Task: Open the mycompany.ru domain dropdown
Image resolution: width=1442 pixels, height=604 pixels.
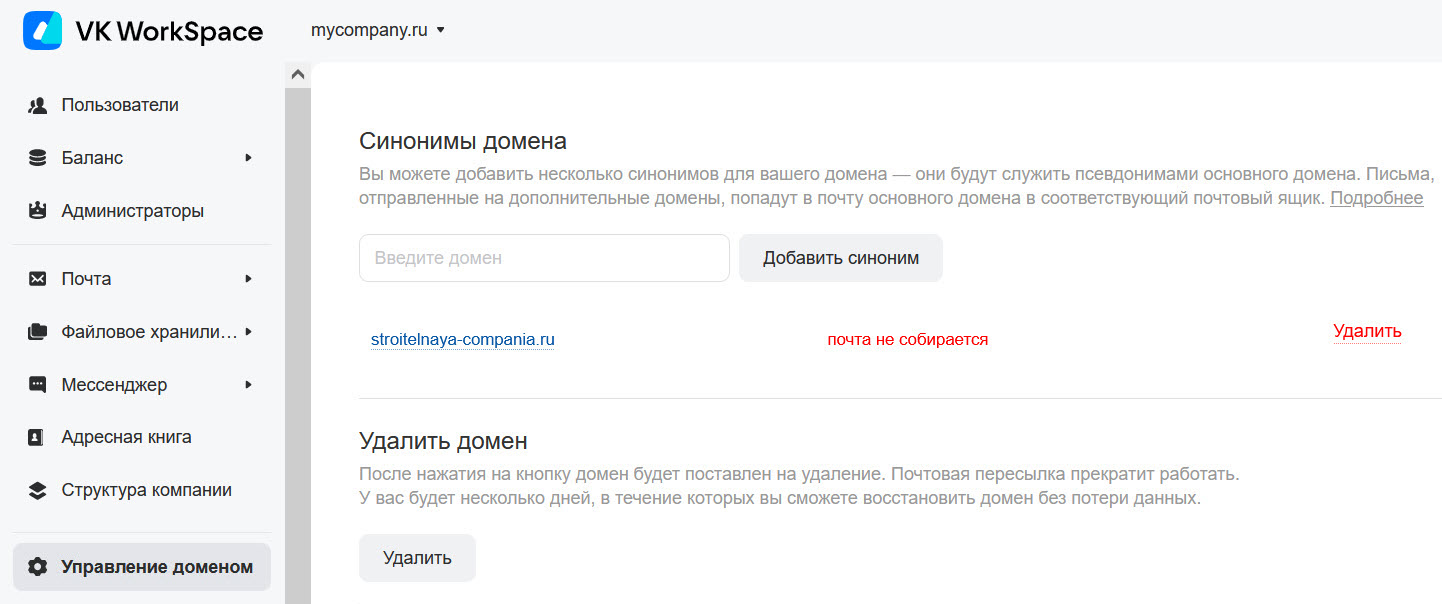Action: (378, 30)
